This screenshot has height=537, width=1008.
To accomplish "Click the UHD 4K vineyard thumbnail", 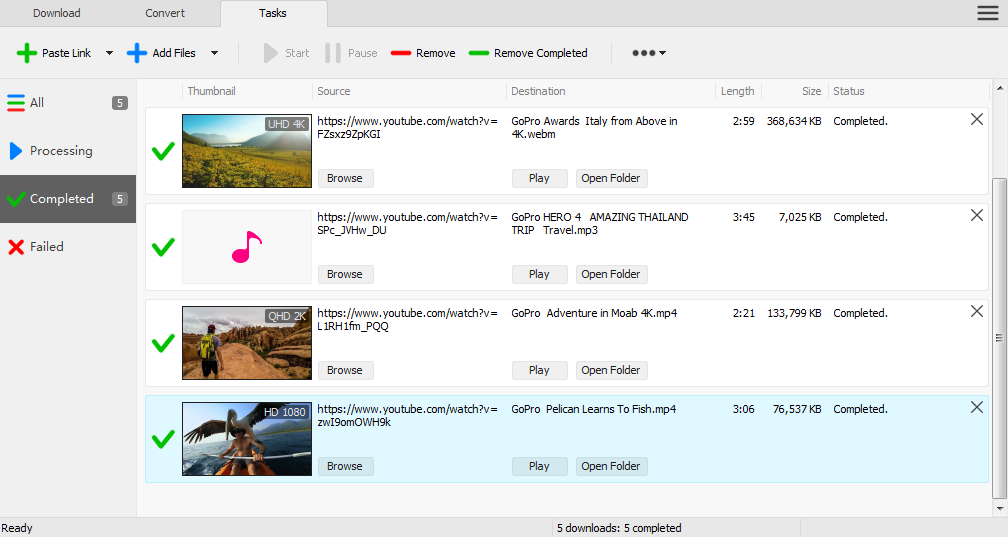I will tap(247, 151).
